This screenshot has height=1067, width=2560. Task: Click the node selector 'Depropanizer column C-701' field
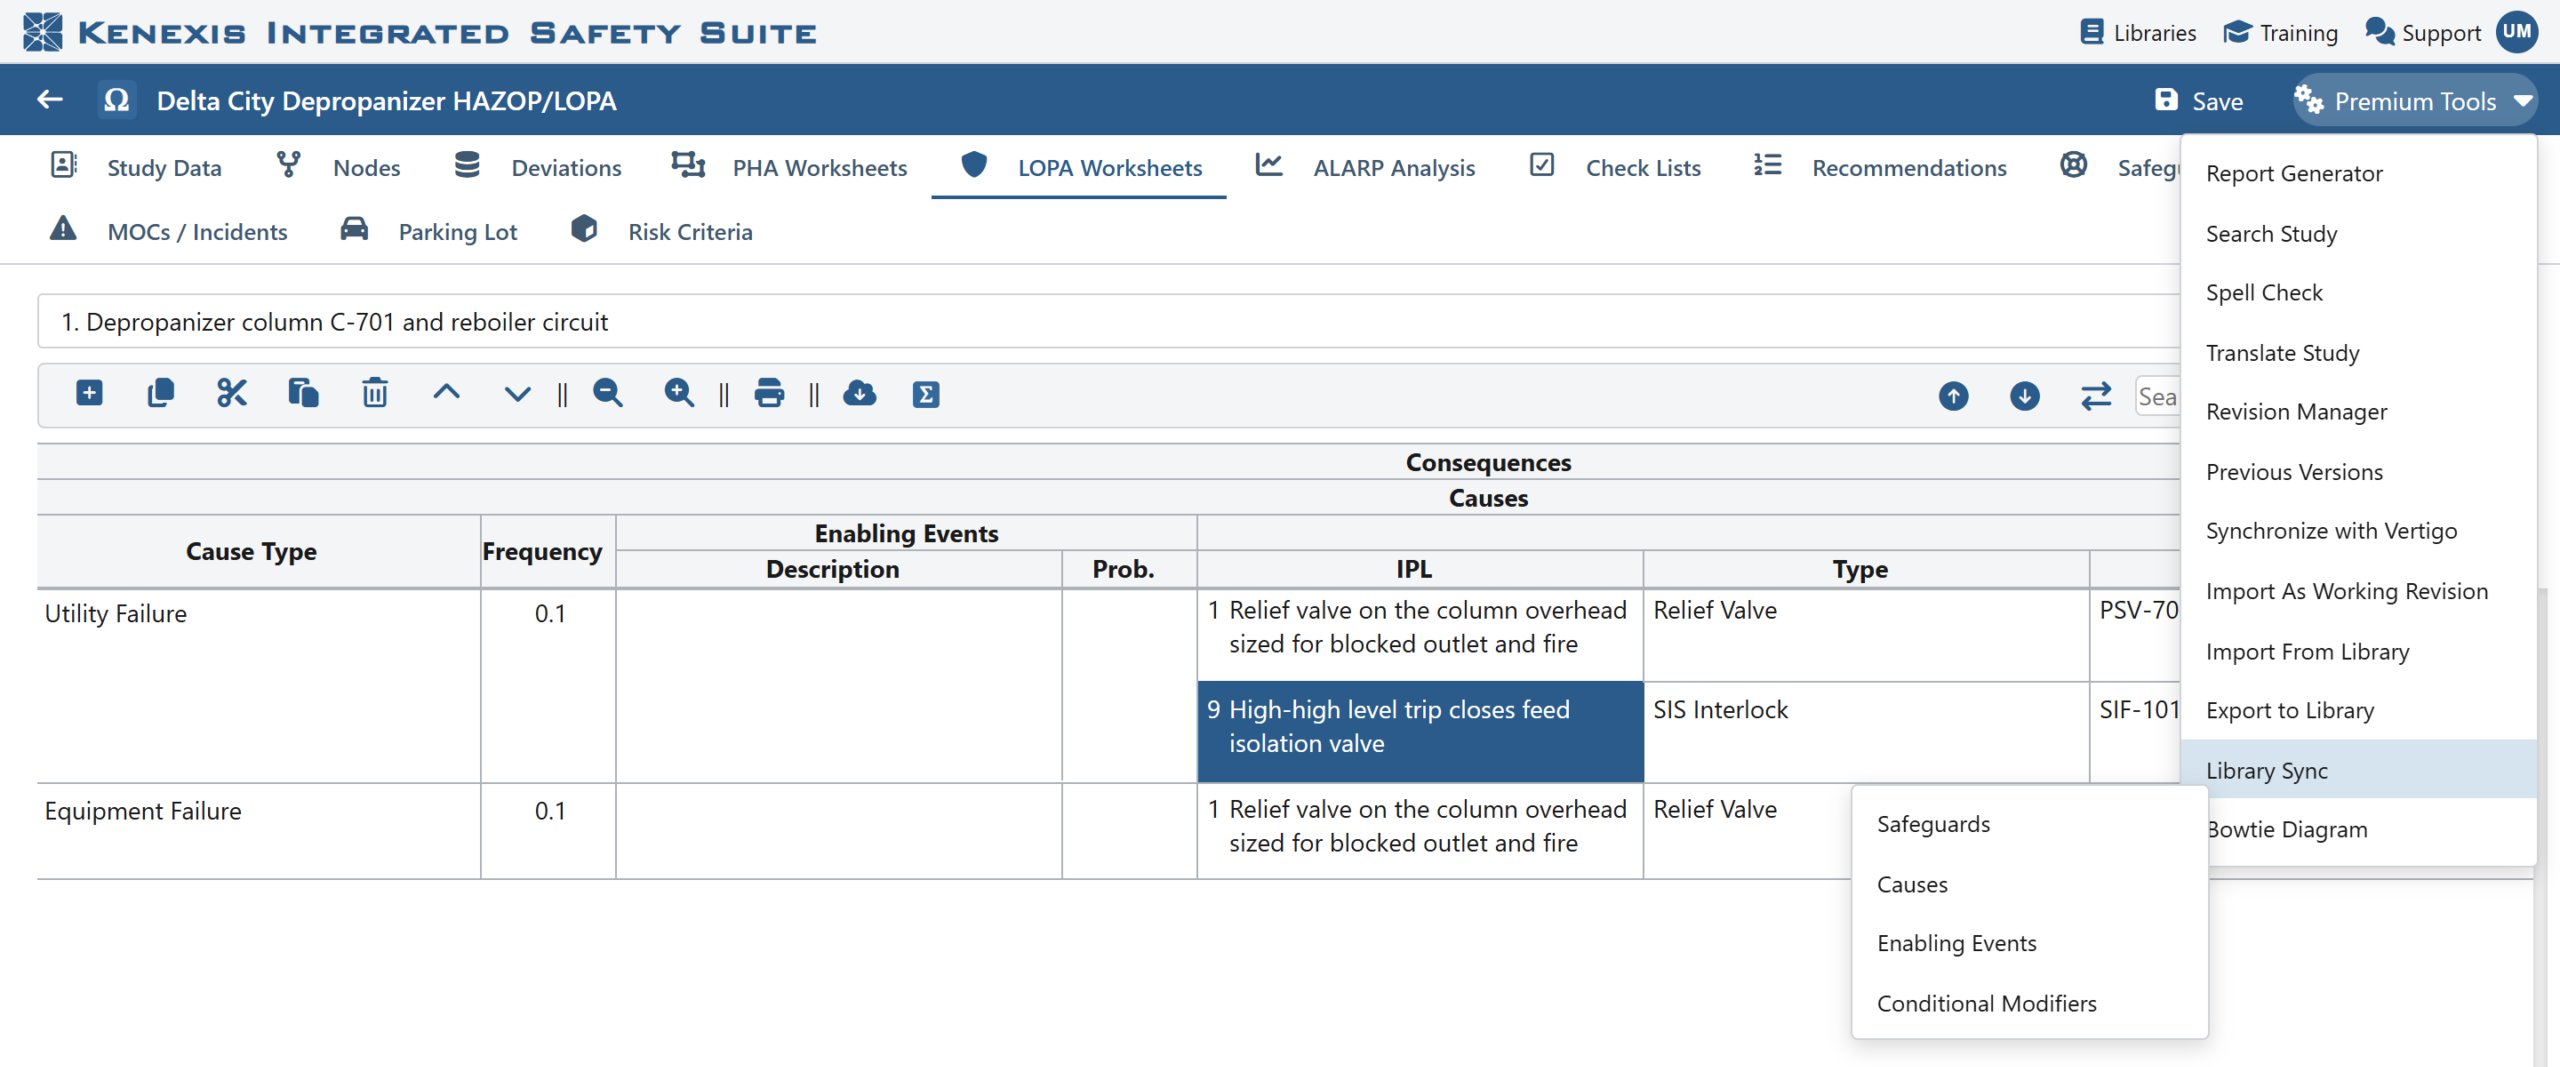pyautogui.click(x=1109, y=321)
